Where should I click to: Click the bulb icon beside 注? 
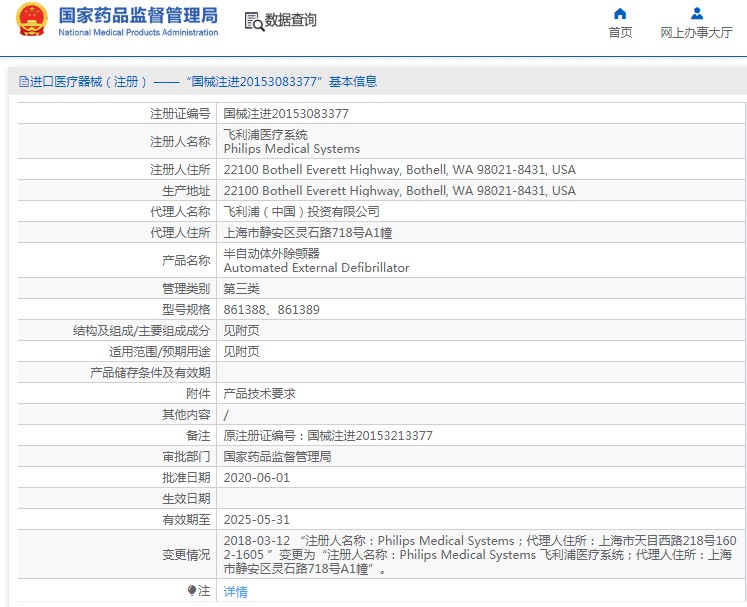tap(192, 591)
